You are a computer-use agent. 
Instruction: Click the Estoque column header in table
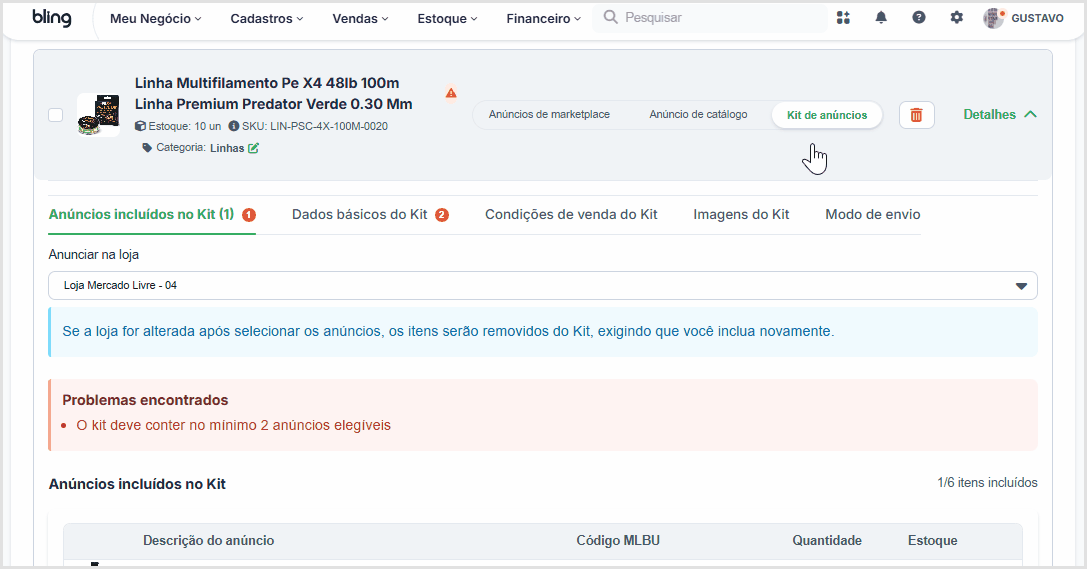[x=933, y=541]
